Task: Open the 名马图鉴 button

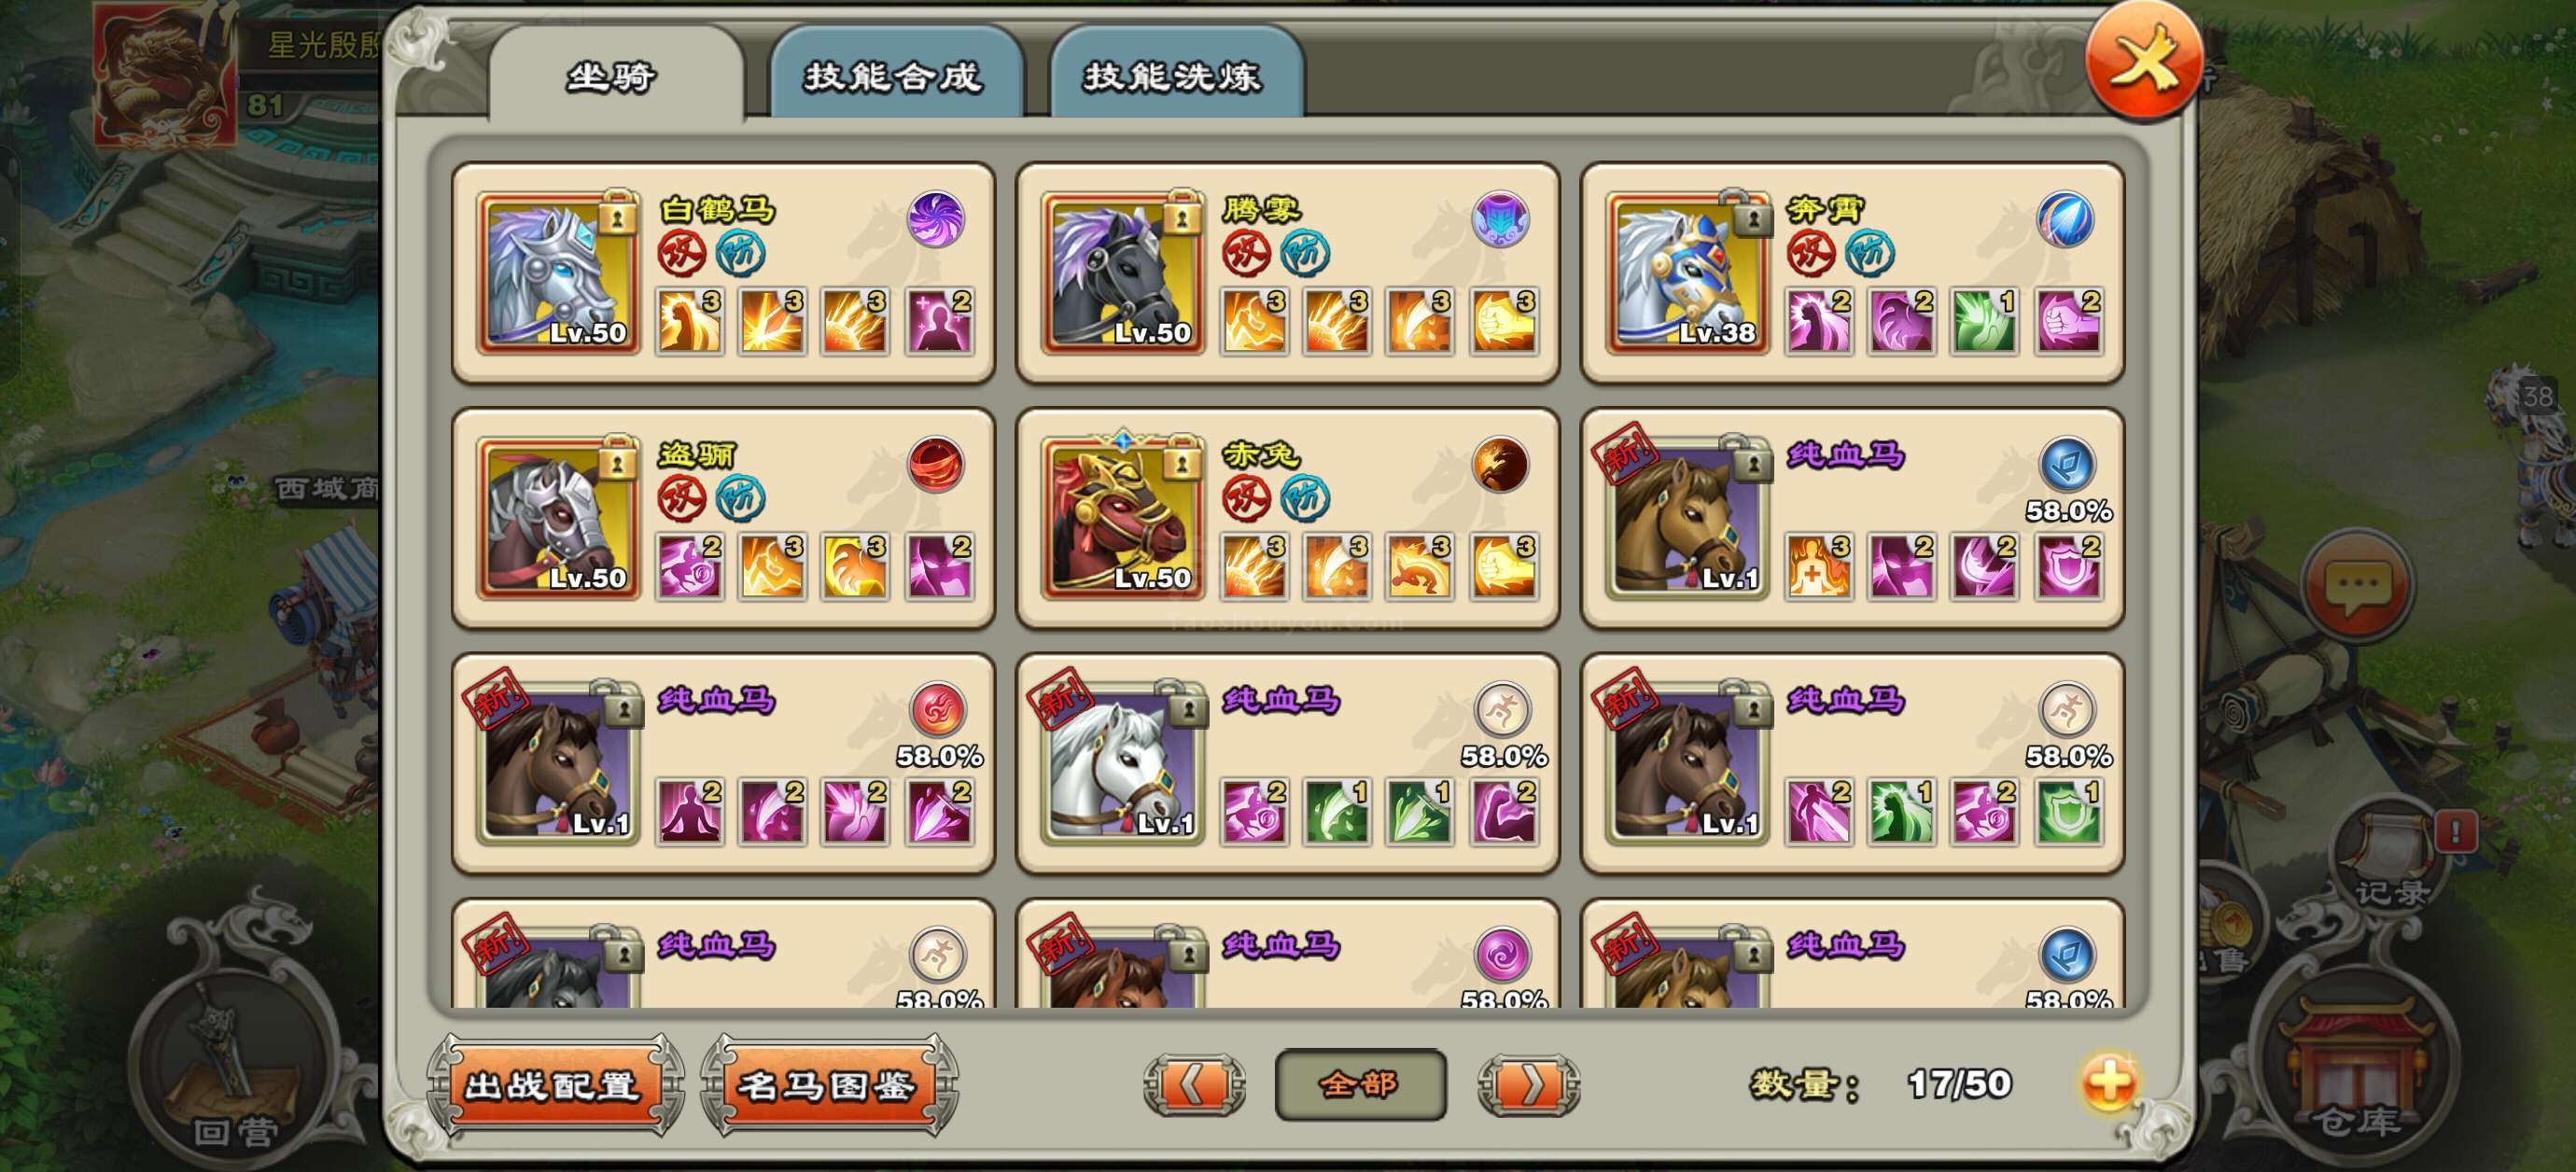Action: [827, 1086]
